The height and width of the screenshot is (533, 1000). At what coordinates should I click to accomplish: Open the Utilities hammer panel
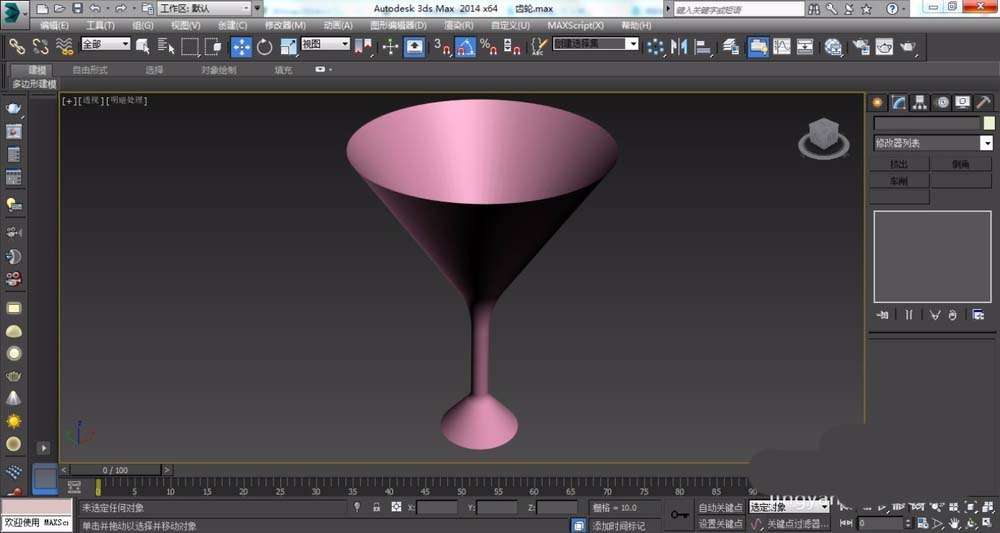click(x=983, y=102)
